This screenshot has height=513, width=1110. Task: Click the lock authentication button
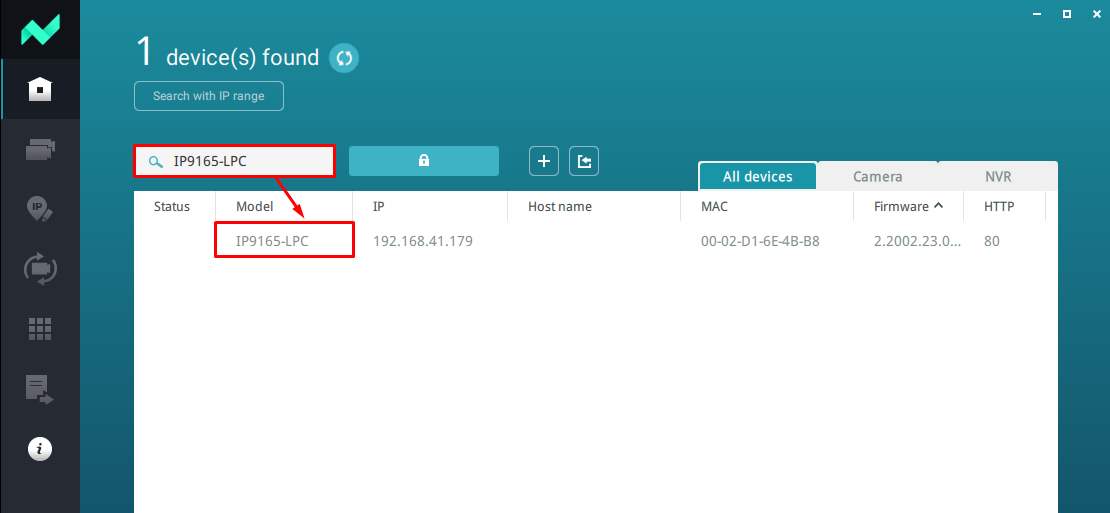click(x=424, y=161)
